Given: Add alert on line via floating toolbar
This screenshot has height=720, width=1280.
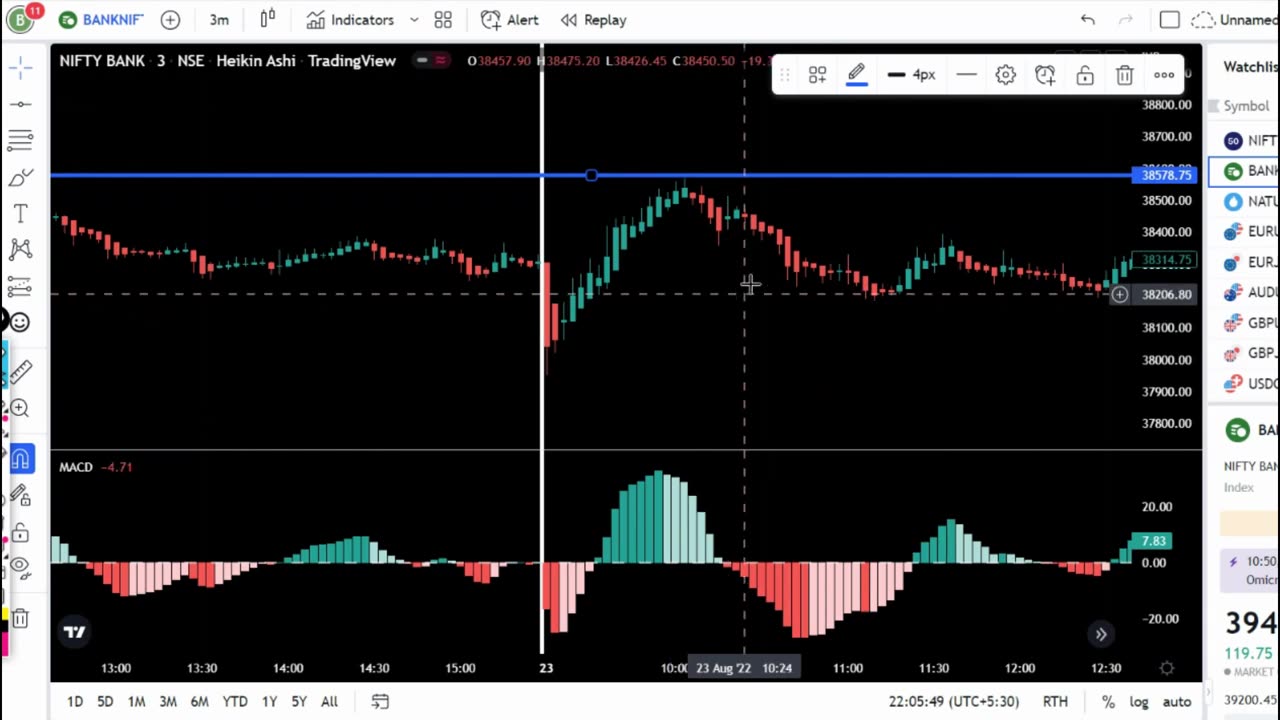Looking at the screenshot, I should [1045, 75].
